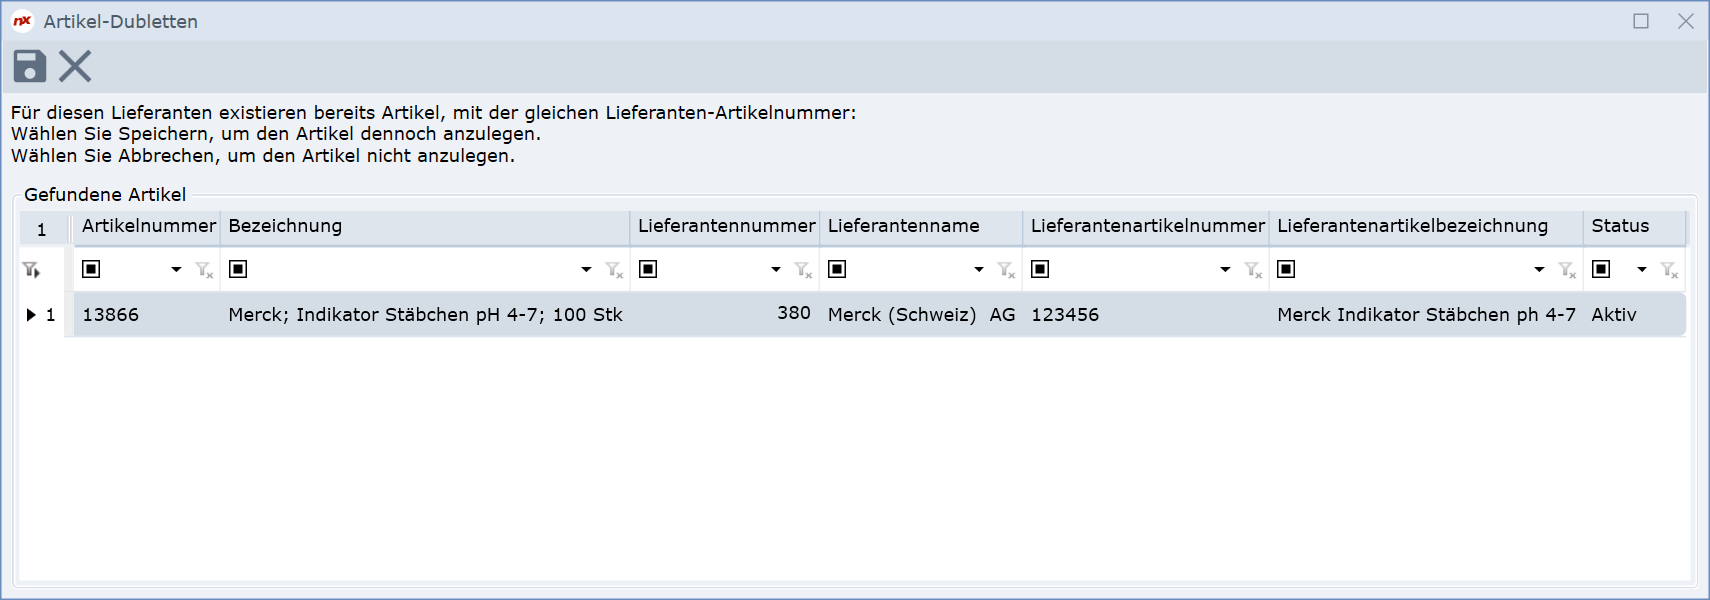Toggle filter operator box in Status column
The height and width of the screenshot is (600, 1710).
tap(1601, 269)
